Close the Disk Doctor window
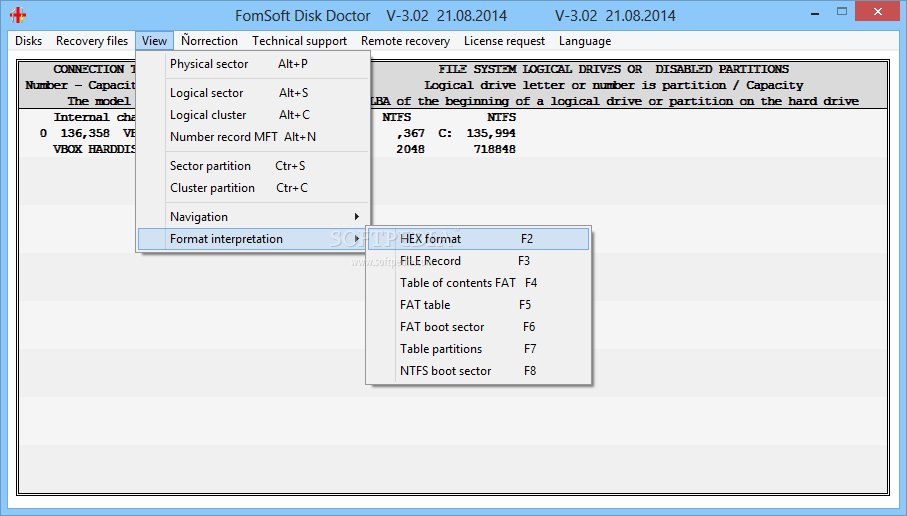This screenshot has height=516, width=907. pyautogui.click(x=877, y=12)
